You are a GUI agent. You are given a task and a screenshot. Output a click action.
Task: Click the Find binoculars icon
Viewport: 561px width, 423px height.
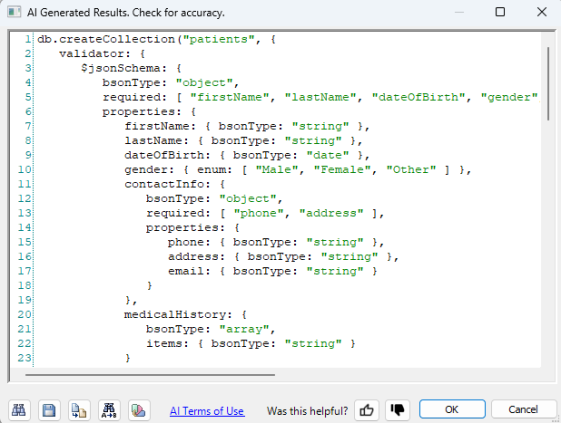[19, 410]
